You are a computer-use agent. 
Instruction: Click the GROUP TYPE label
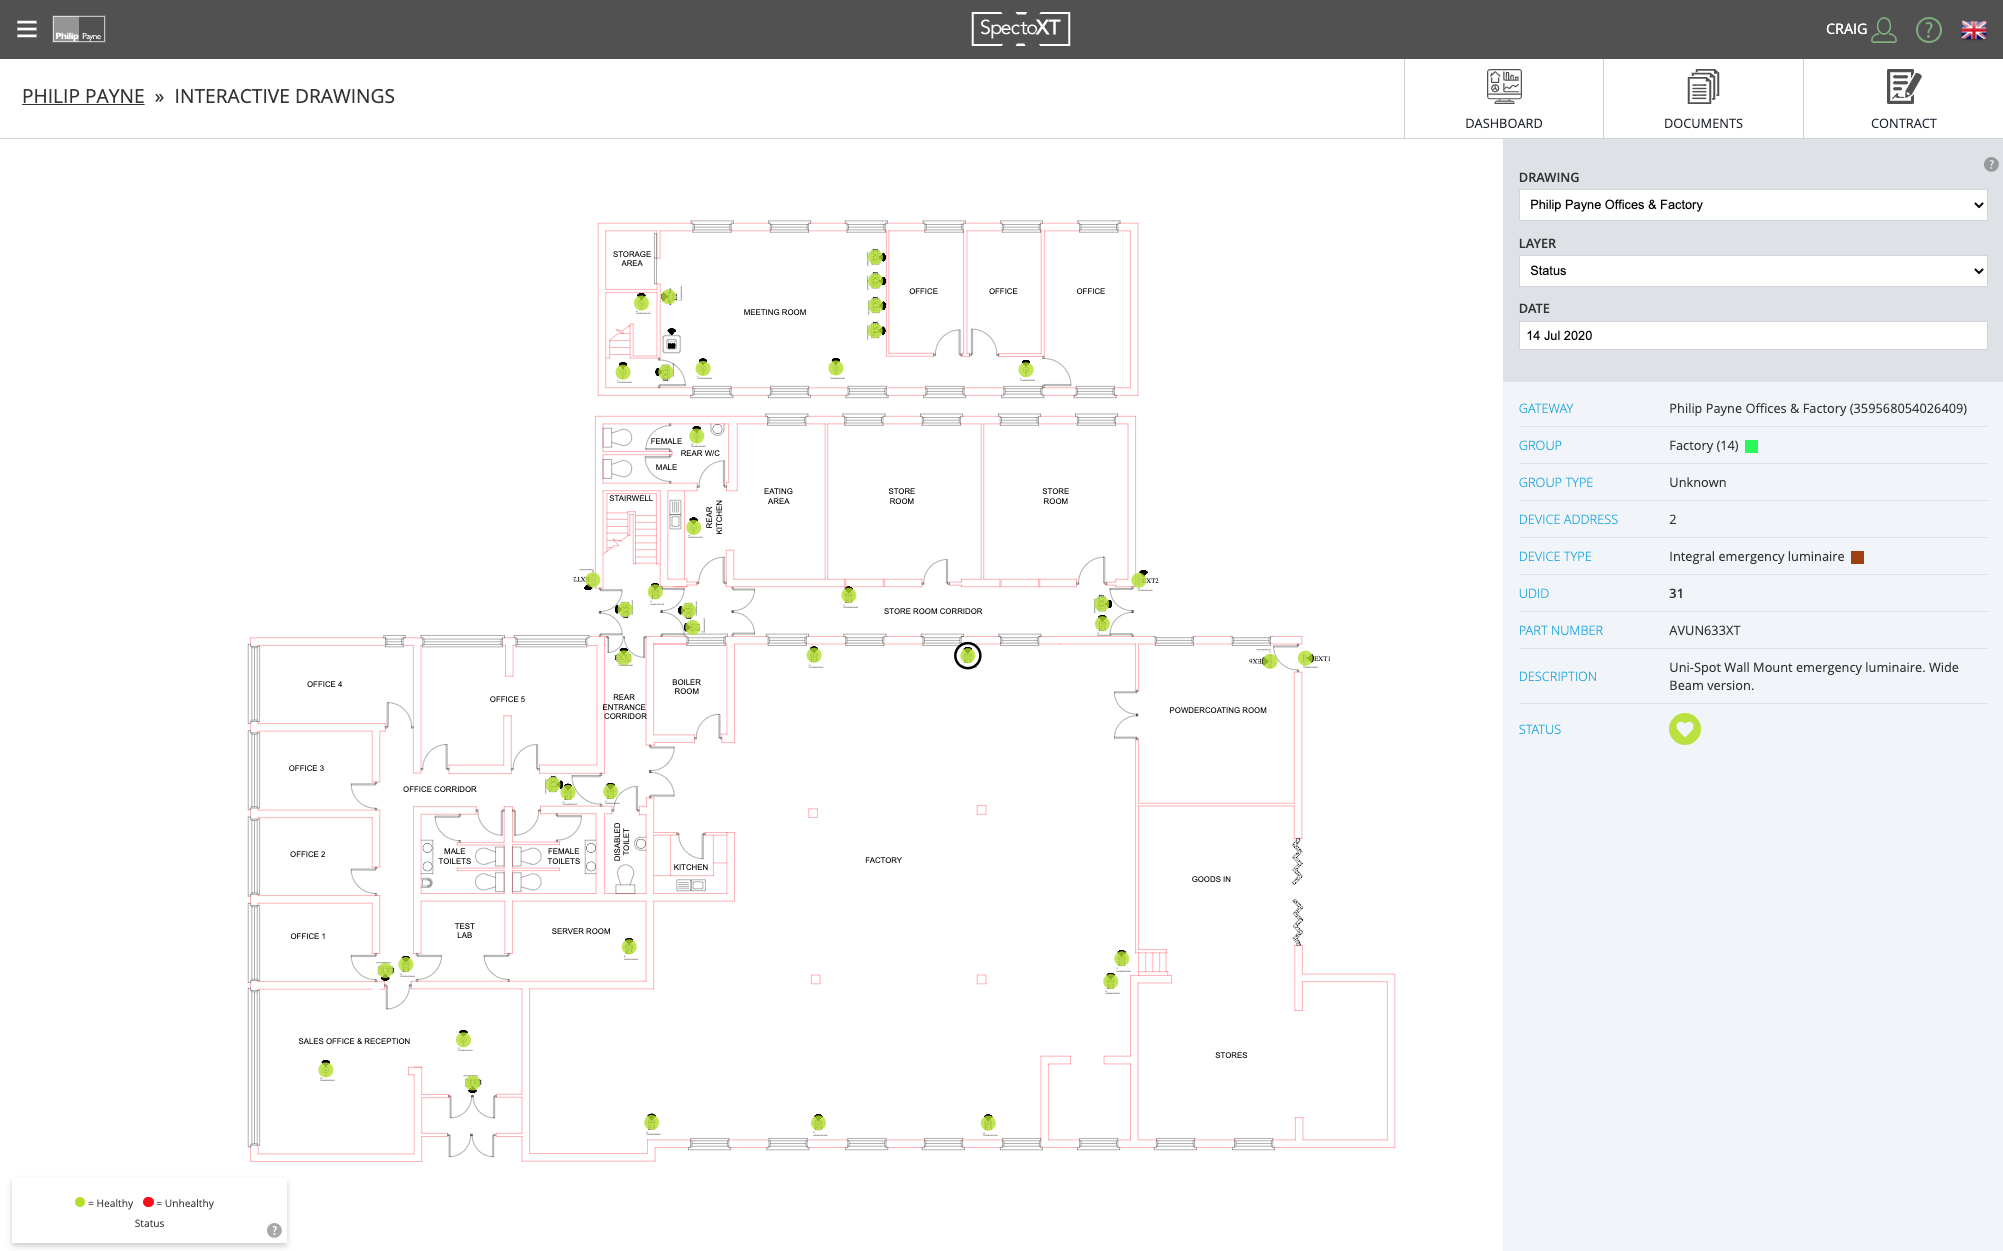tap(1555, 483)
